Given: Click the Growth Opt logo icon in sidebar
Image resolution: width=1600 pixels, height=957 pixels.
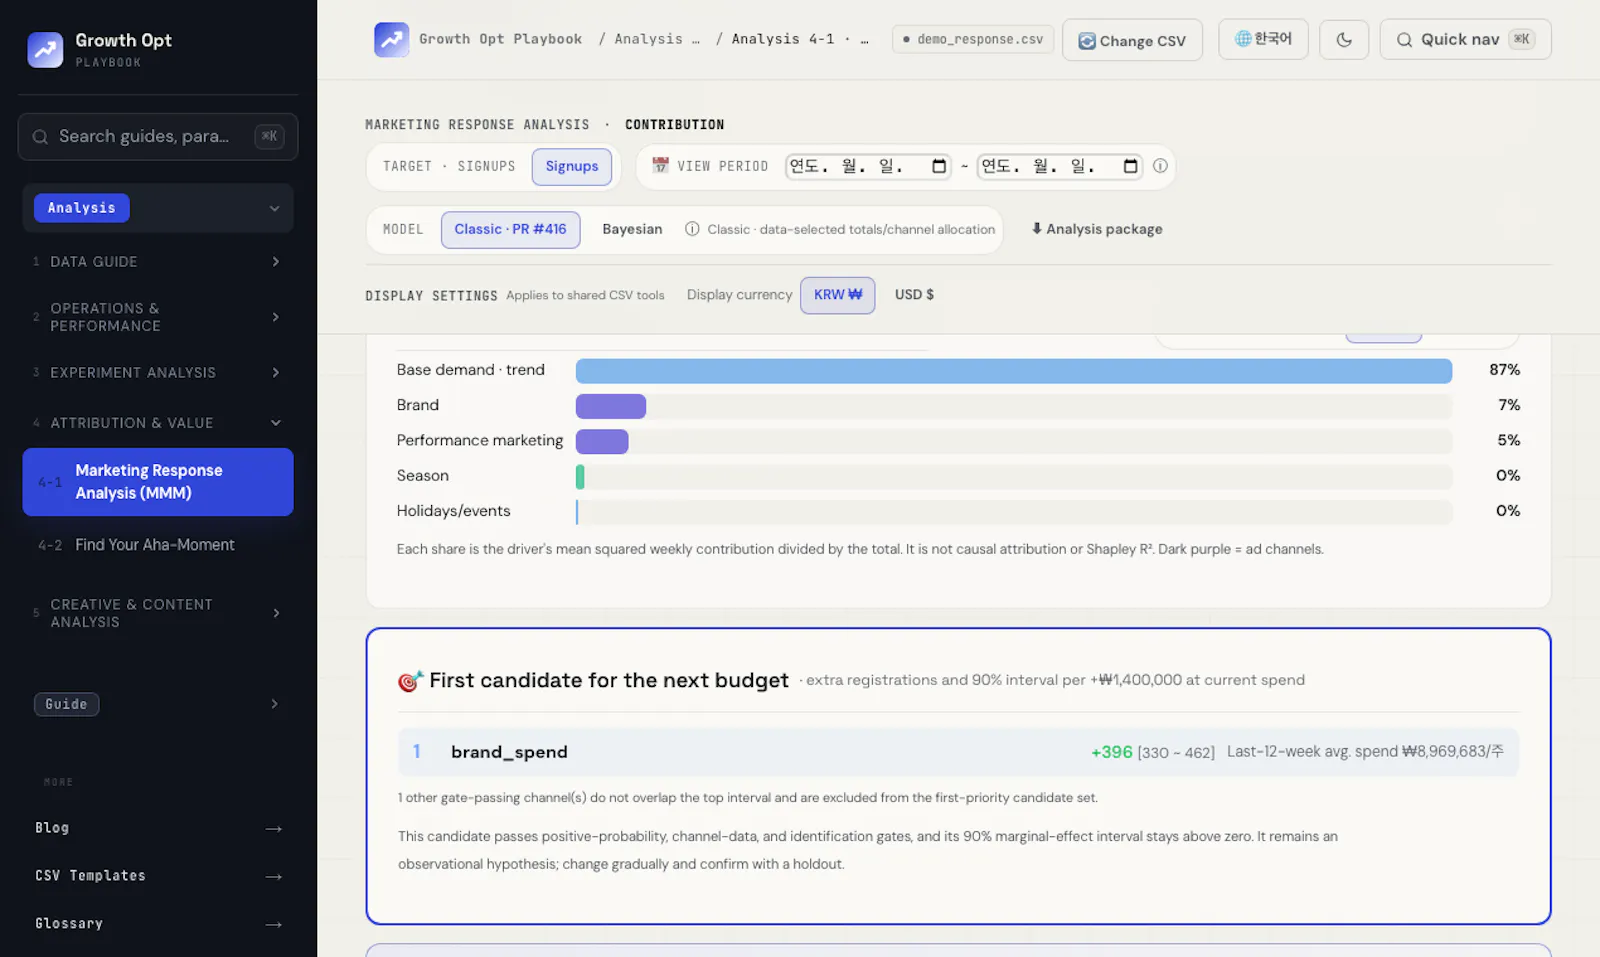Looking at the screenshot, I should click(x=45, y=49).
